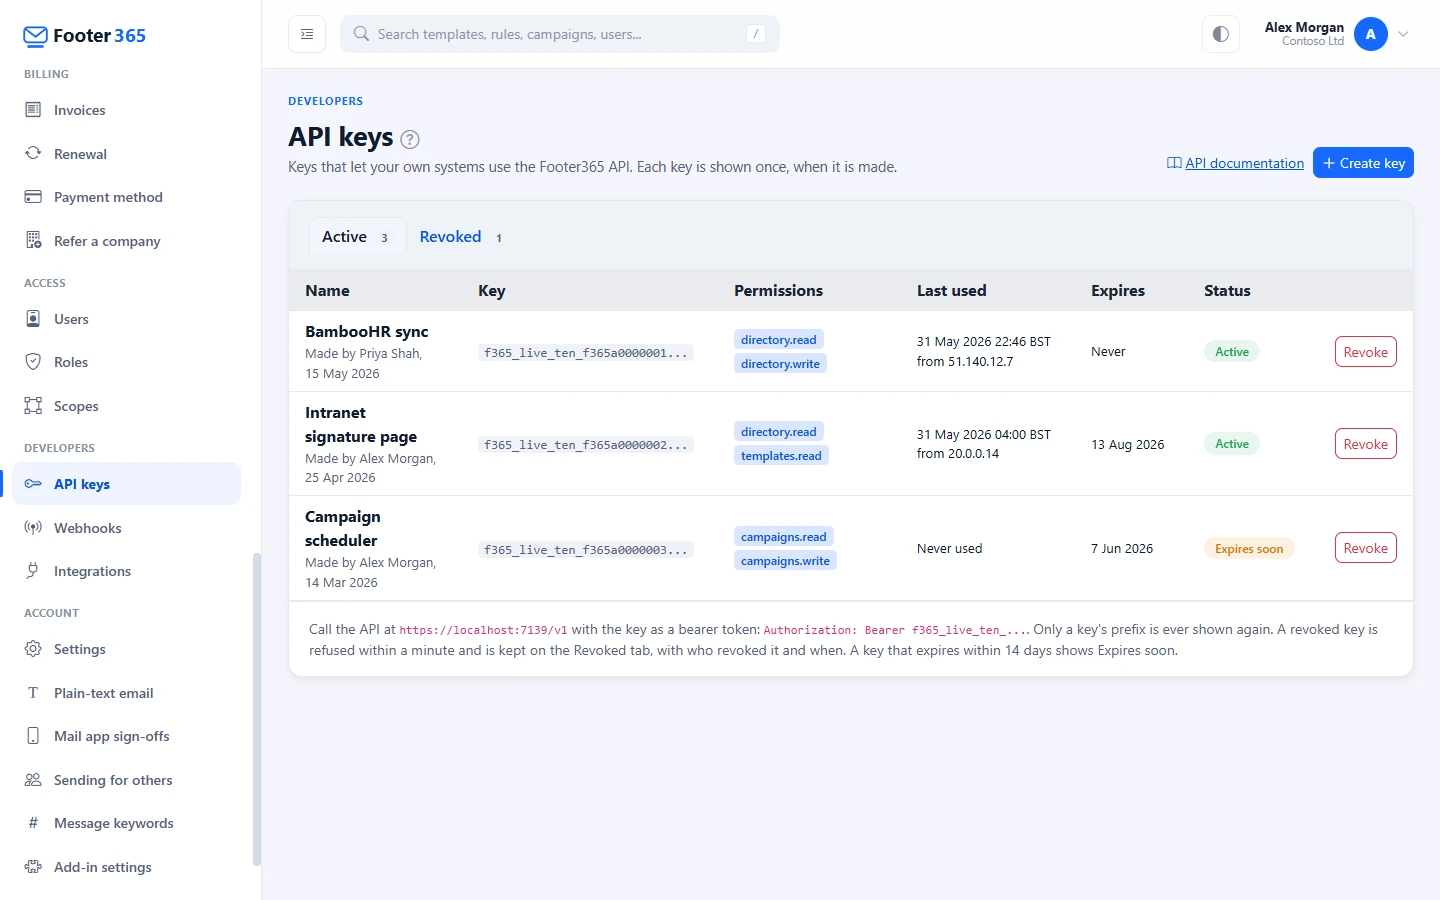This screenshot has height=900, width=1440.
Task: Open the Plain-text email page
Action: (x=126, y=693)
